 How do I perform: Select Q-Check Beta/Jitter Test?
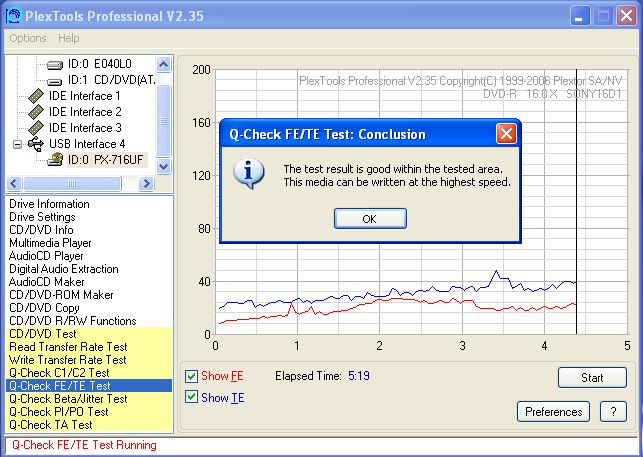[x=89, y=399]
